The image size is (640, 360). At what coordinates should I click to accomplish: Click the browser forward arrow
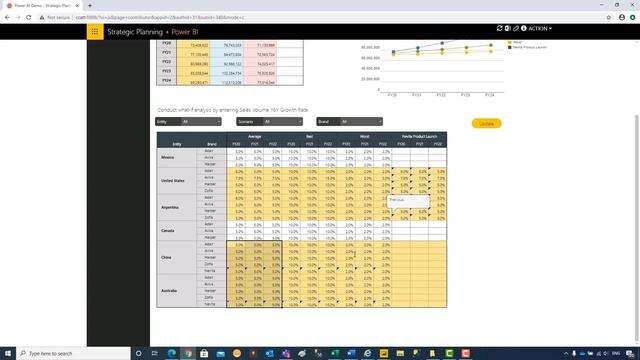coord(18,18)
